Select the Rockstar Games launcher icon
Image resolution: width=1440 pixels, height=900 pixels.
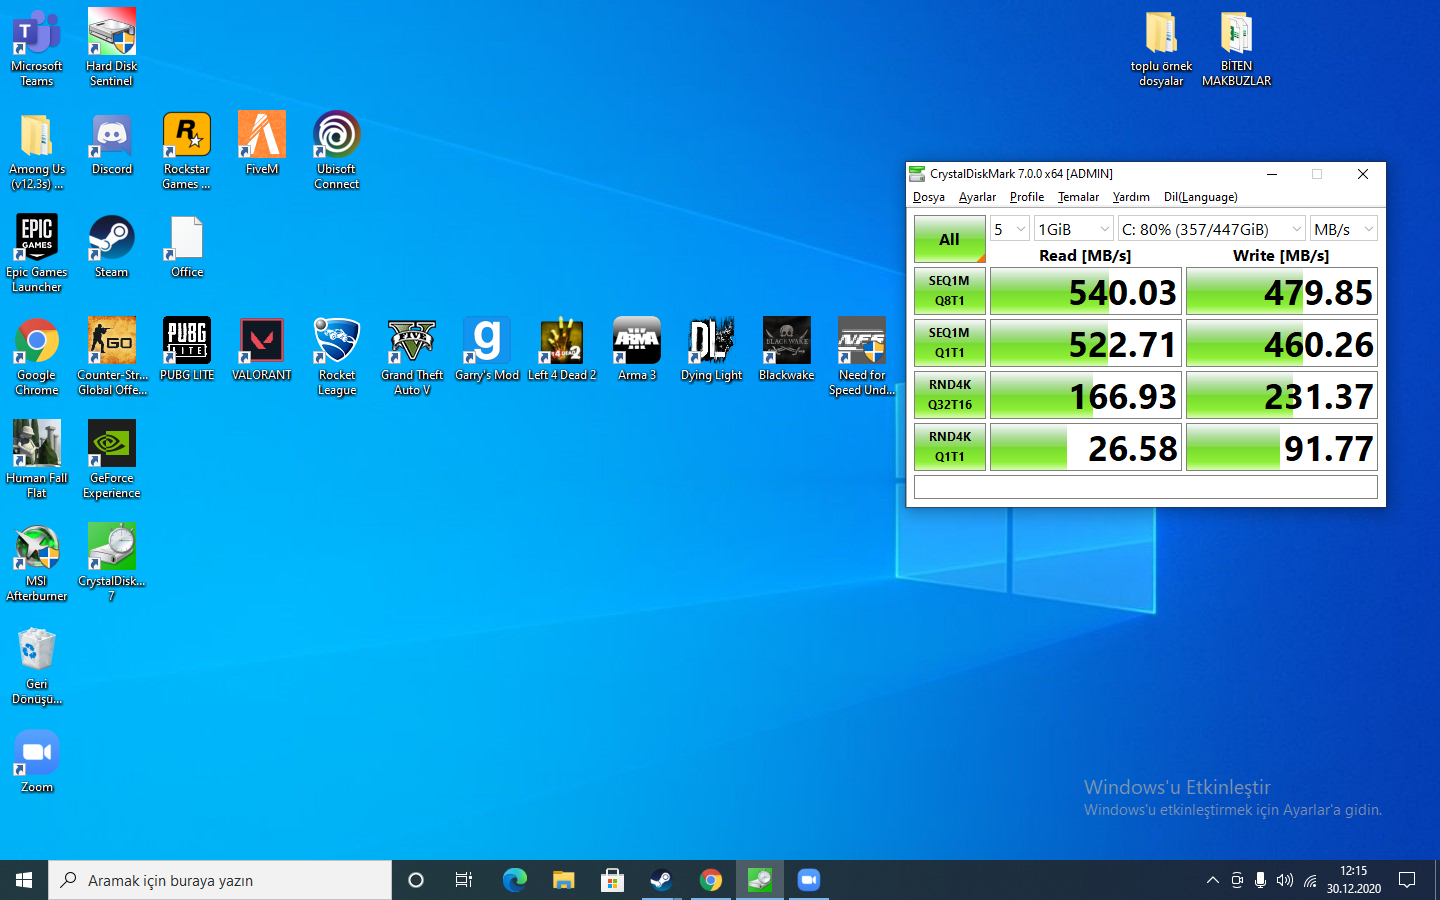(x=187, y=150)
